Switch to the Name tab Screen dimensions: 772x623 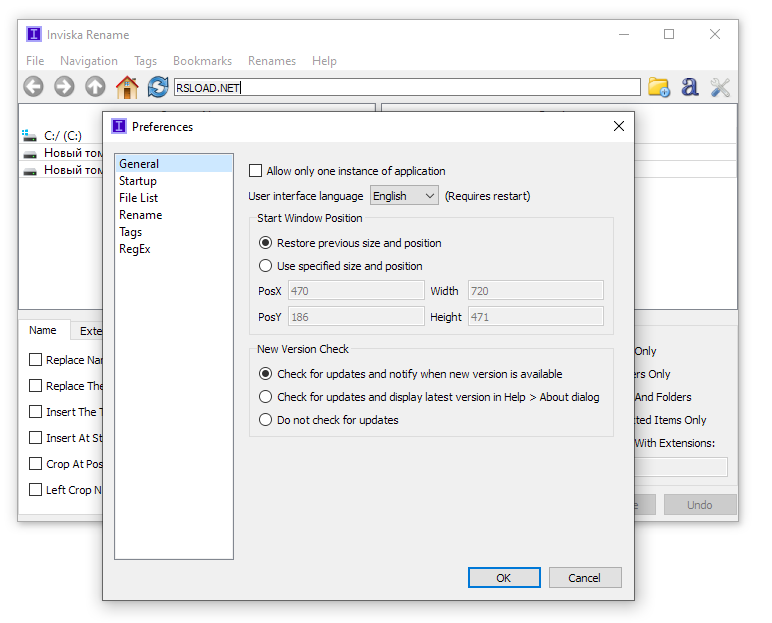[x=42, y=330]
